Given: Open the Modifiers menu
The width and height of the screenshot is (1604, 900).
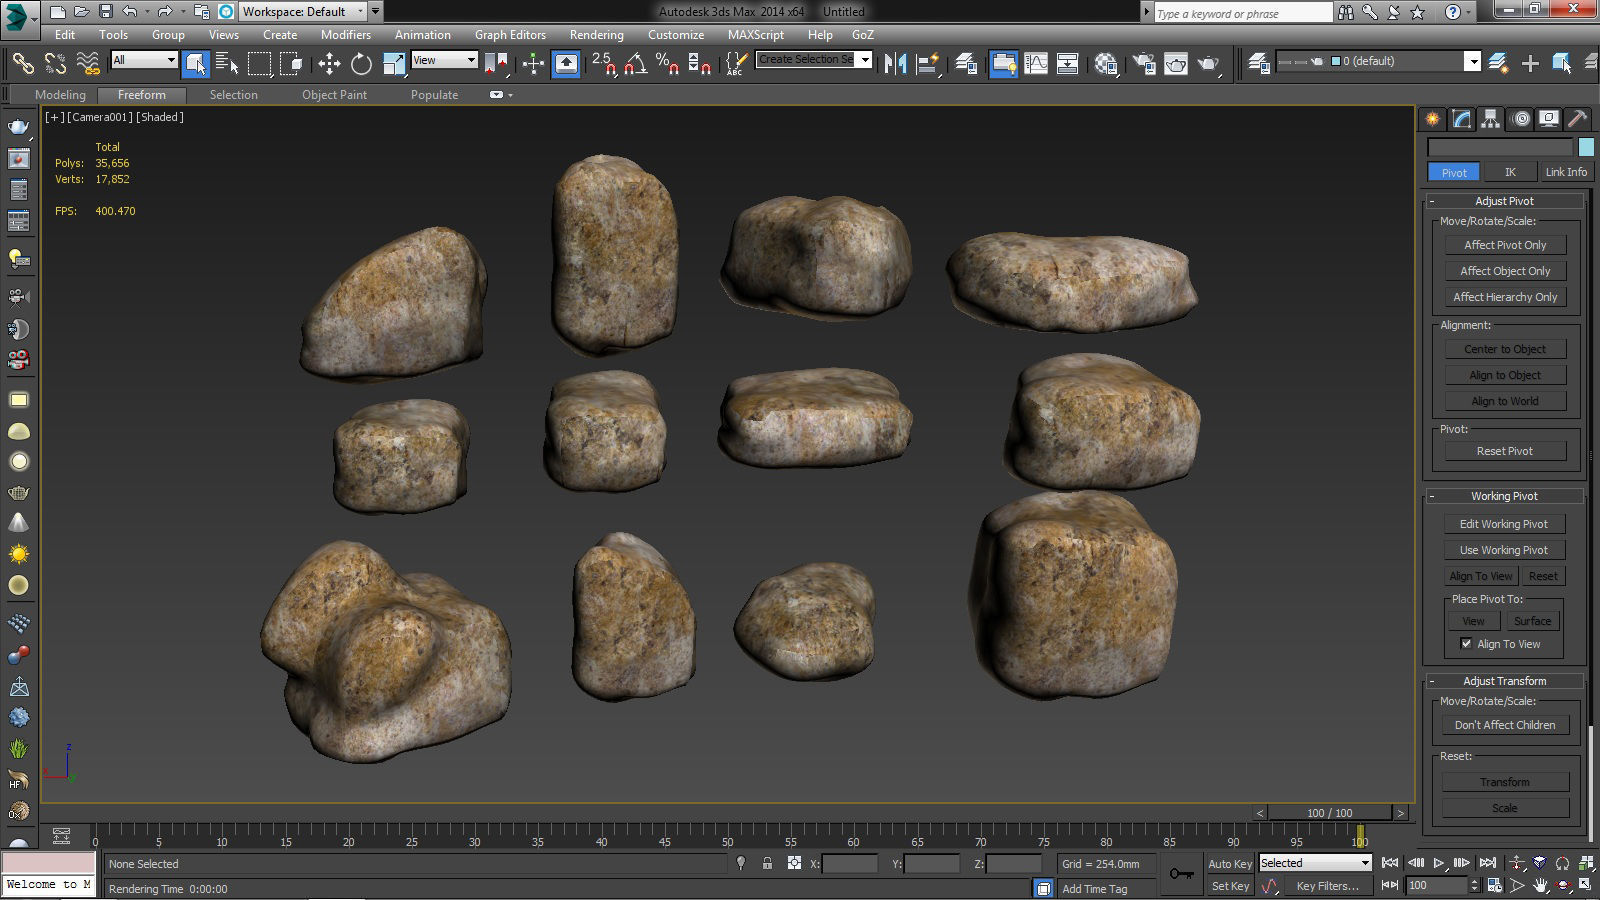Looking at the screenshot, I should coord(346,34).
